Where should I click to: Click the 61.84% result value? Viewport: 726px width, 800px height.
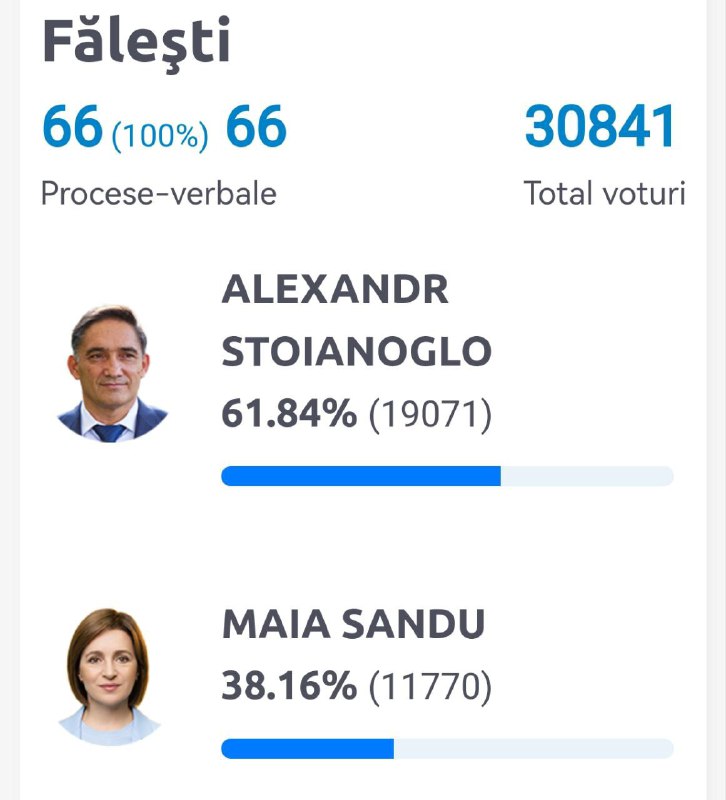click(x=289, y=414)
